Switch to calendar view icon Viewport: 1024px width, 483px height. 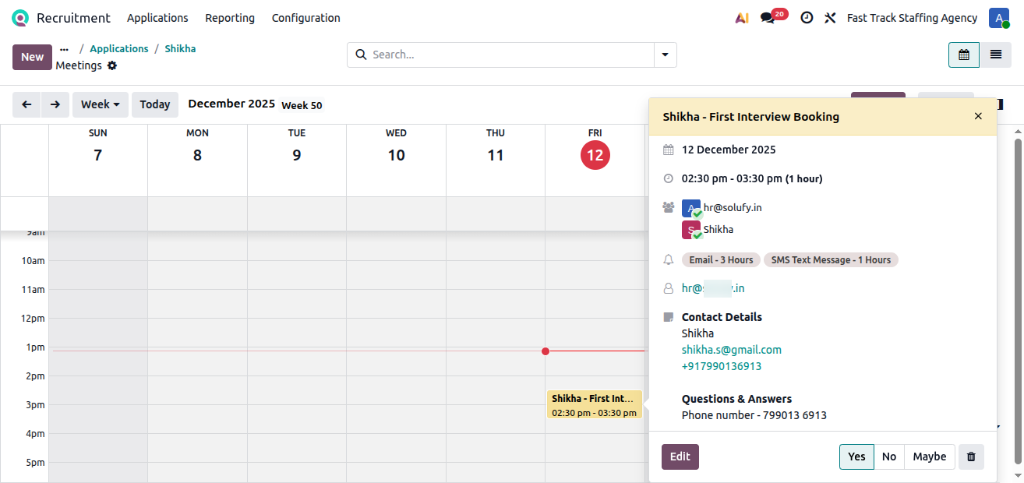click(964, 55)
